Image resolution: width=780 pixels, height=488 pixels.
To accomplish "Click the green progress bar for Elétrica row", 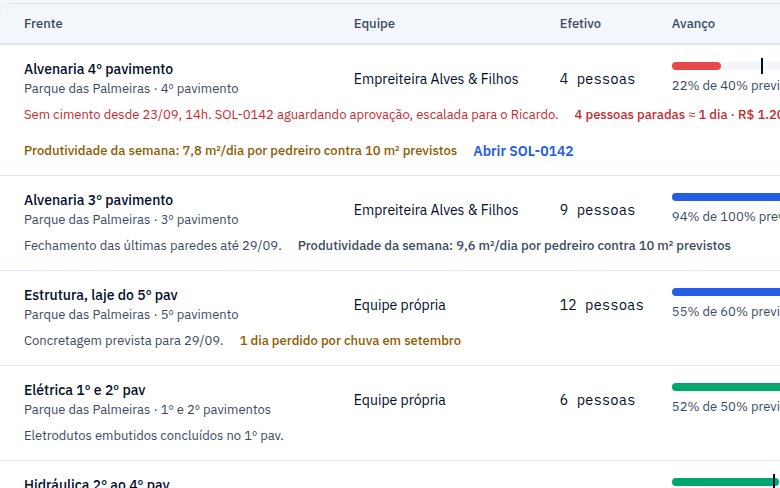I will click(726, 387).
